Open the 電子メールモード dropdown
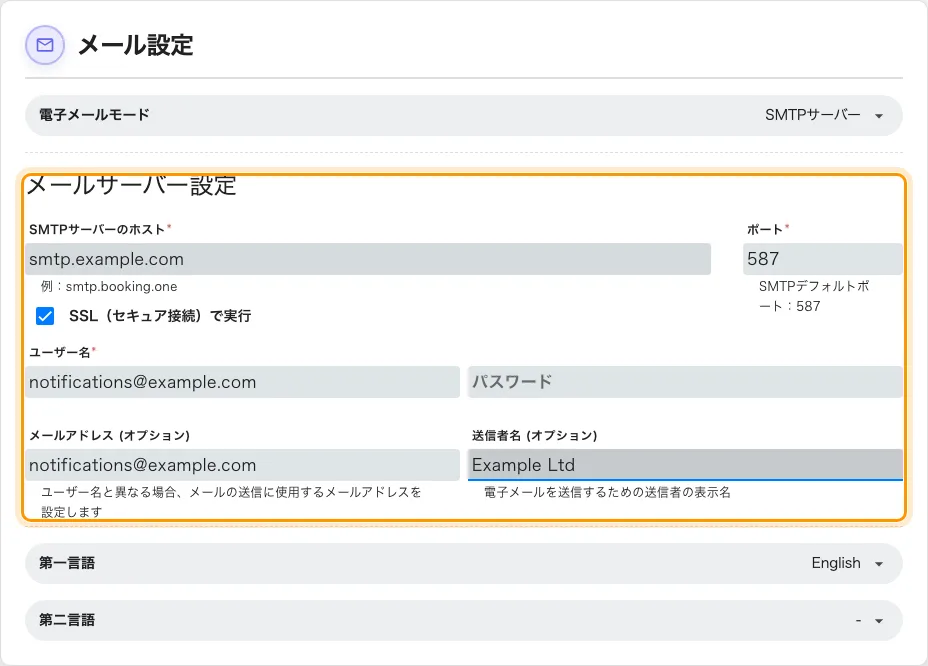Viewport: 928px width, 666px height. point(463,115)
